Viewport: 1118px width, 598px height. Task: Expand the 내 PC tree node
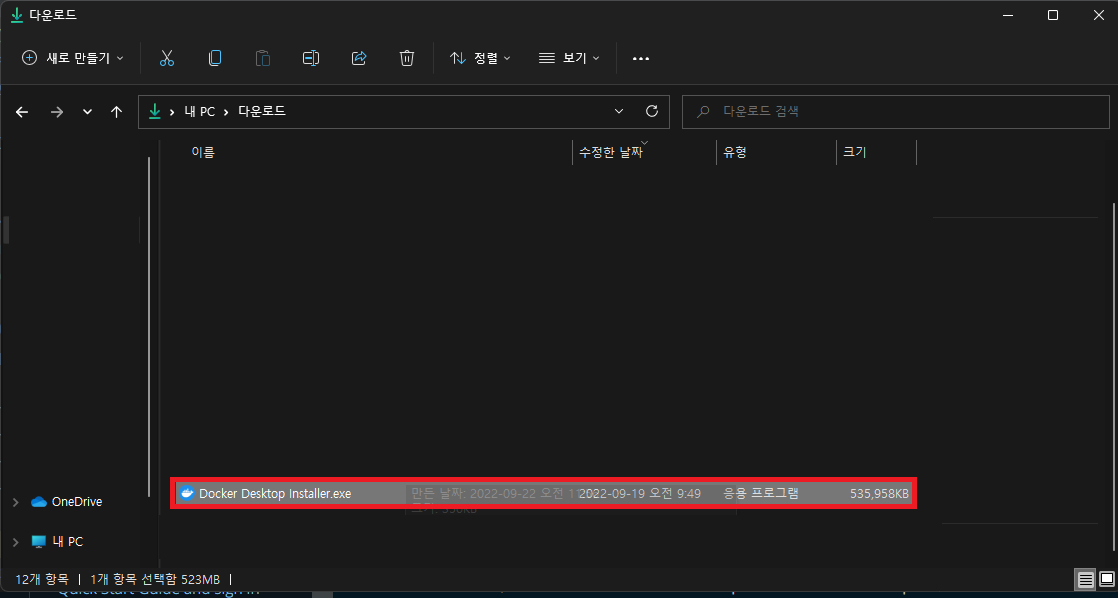16,542
